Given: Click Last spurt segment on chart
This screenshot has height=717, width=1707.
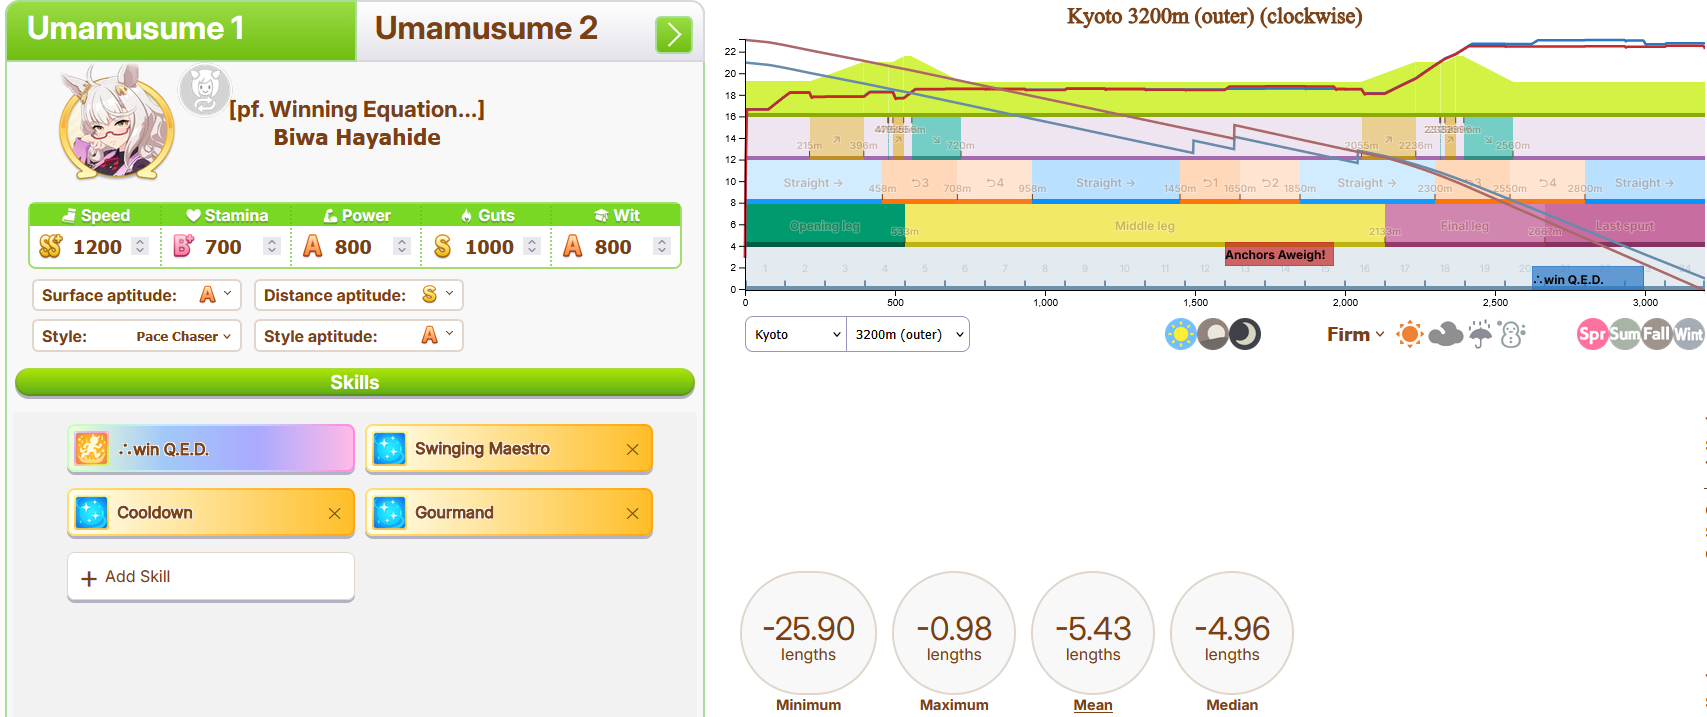Looking at the screenshot, I should coord(1625,226).
